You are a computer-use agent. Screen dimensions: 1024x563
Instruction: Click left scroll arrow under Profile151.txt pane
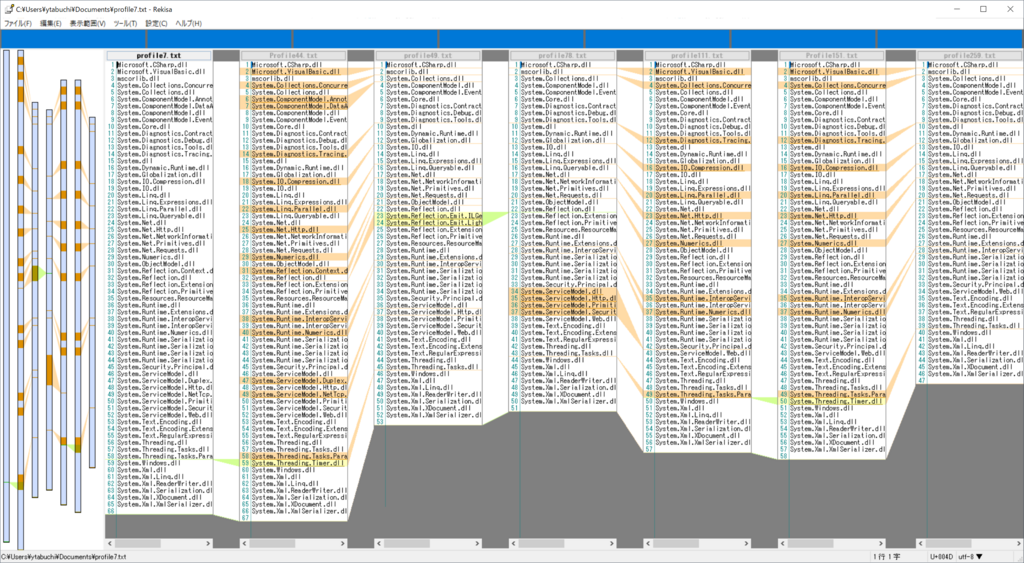click(783, 543)
